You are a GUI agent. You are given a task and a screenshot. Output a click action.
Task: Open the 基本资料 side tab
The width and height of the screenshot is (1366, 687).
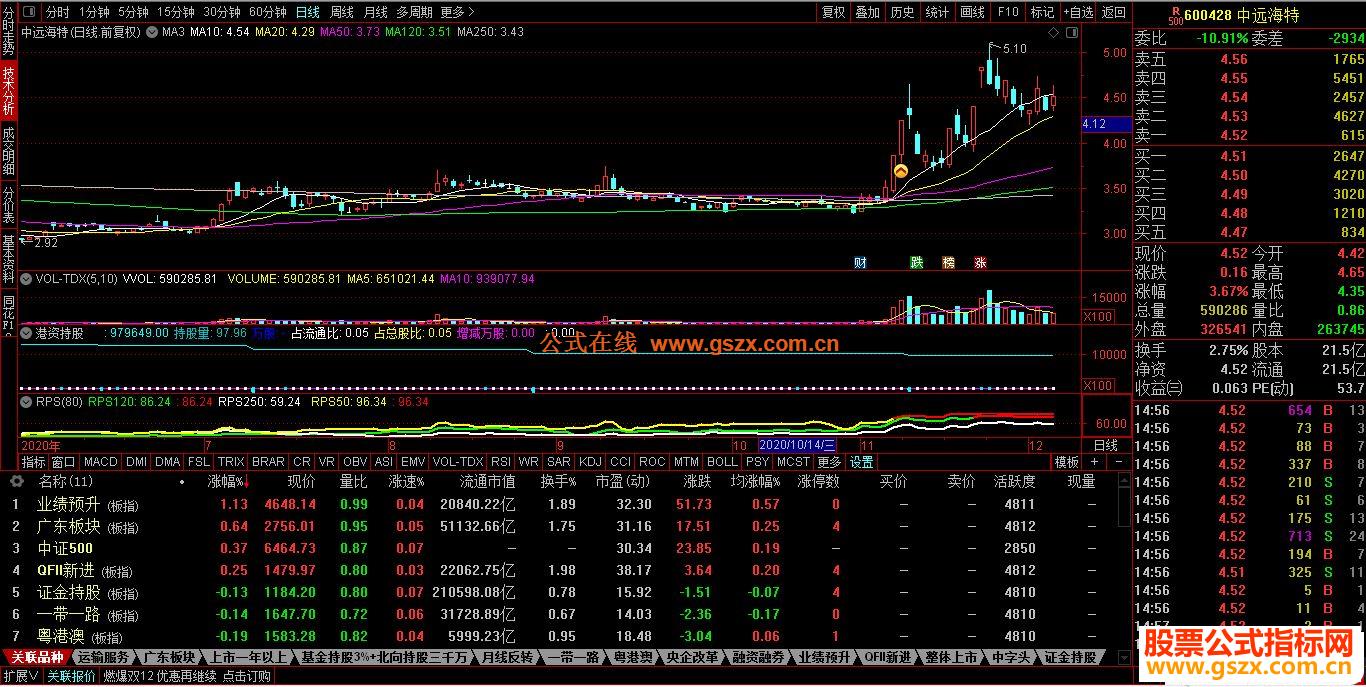9,260
